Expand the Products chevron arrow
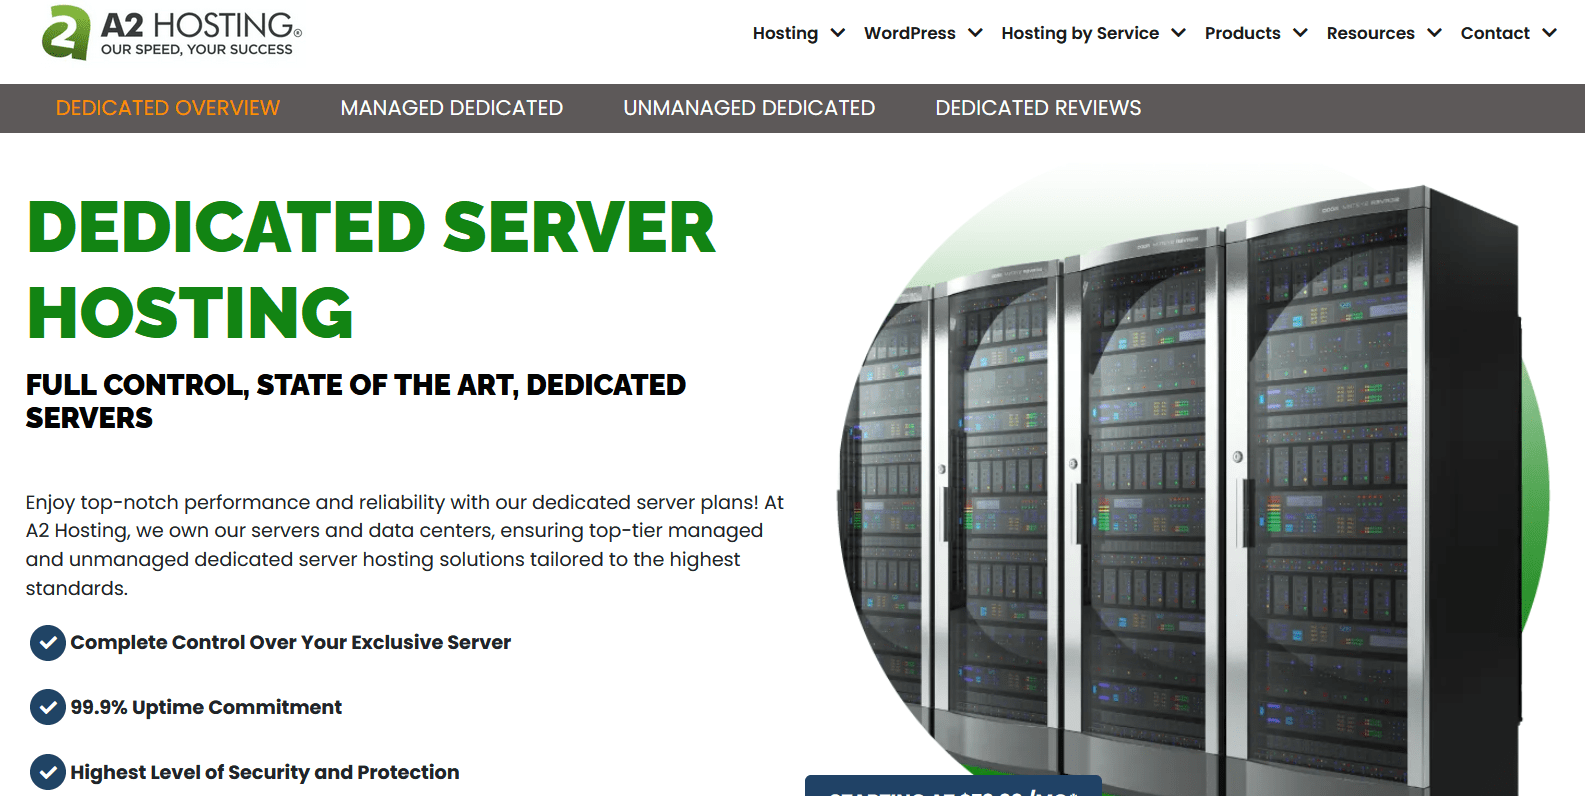 pyautogui.click(x=1300, y=33)
